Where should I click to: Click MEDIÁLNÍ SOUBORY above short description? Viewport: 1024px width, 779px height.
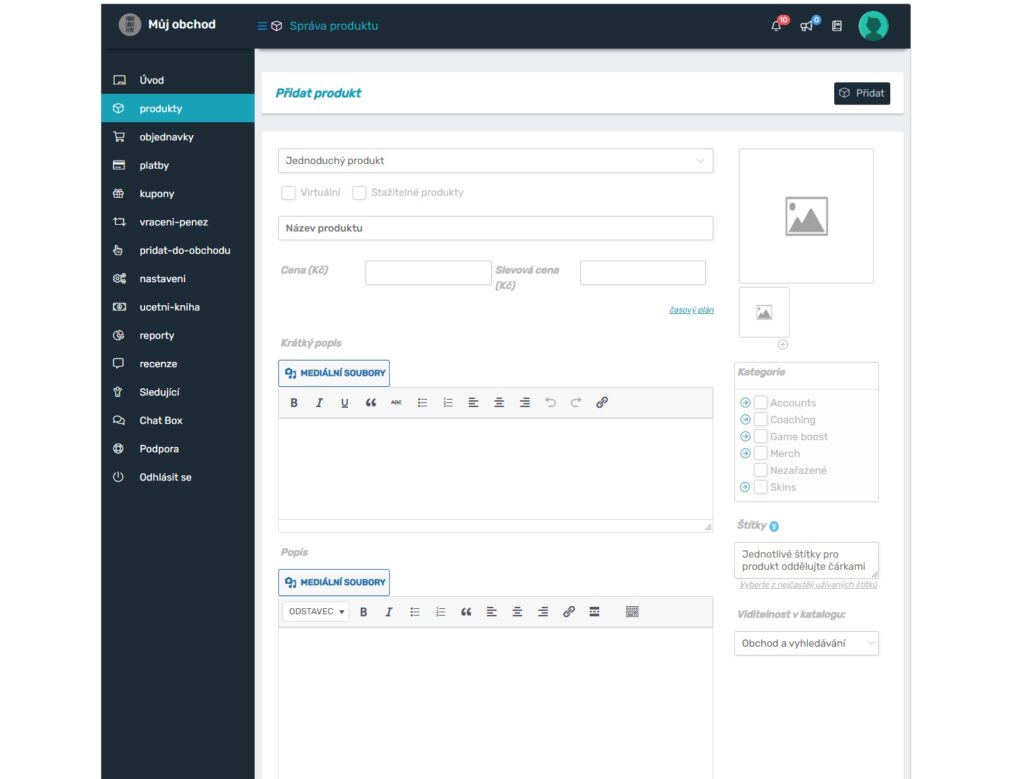point(334,374)
